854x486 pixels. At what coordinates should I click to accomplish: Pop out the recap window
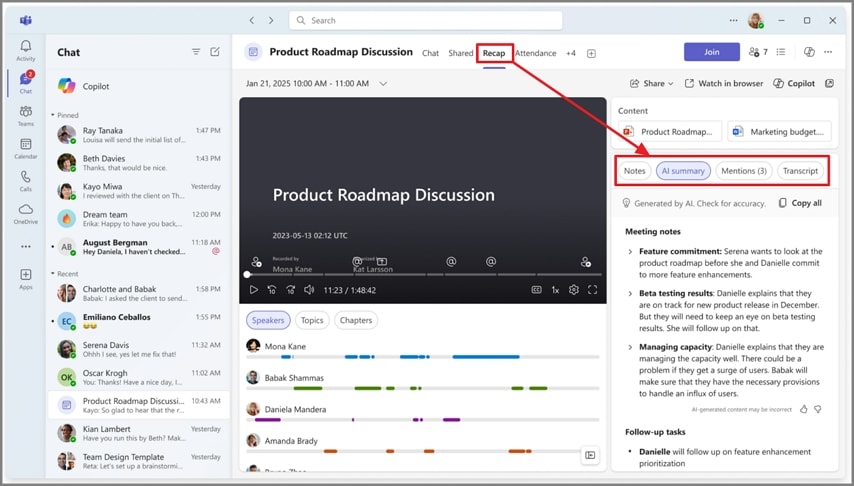829,83
